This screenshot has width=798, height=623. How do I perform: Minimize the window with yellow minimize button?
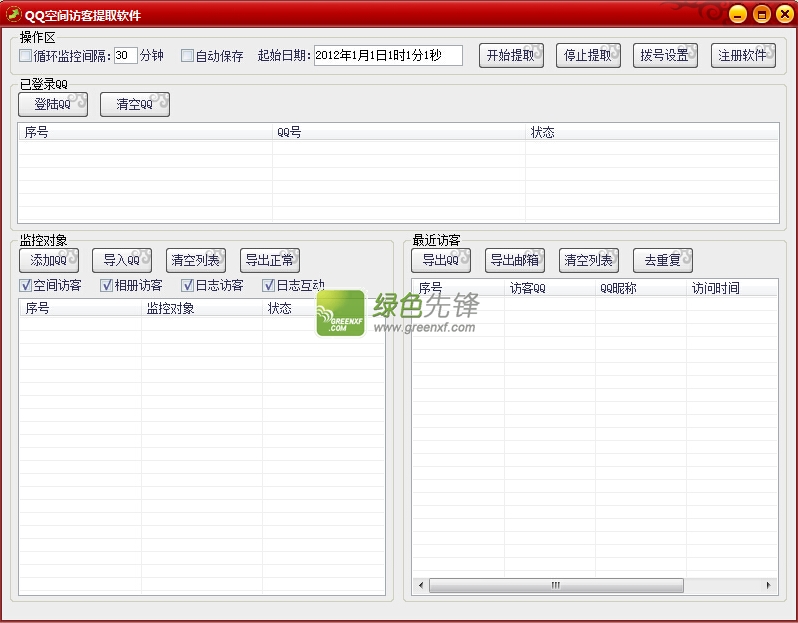pyautogui.click(x=737, y=14)
